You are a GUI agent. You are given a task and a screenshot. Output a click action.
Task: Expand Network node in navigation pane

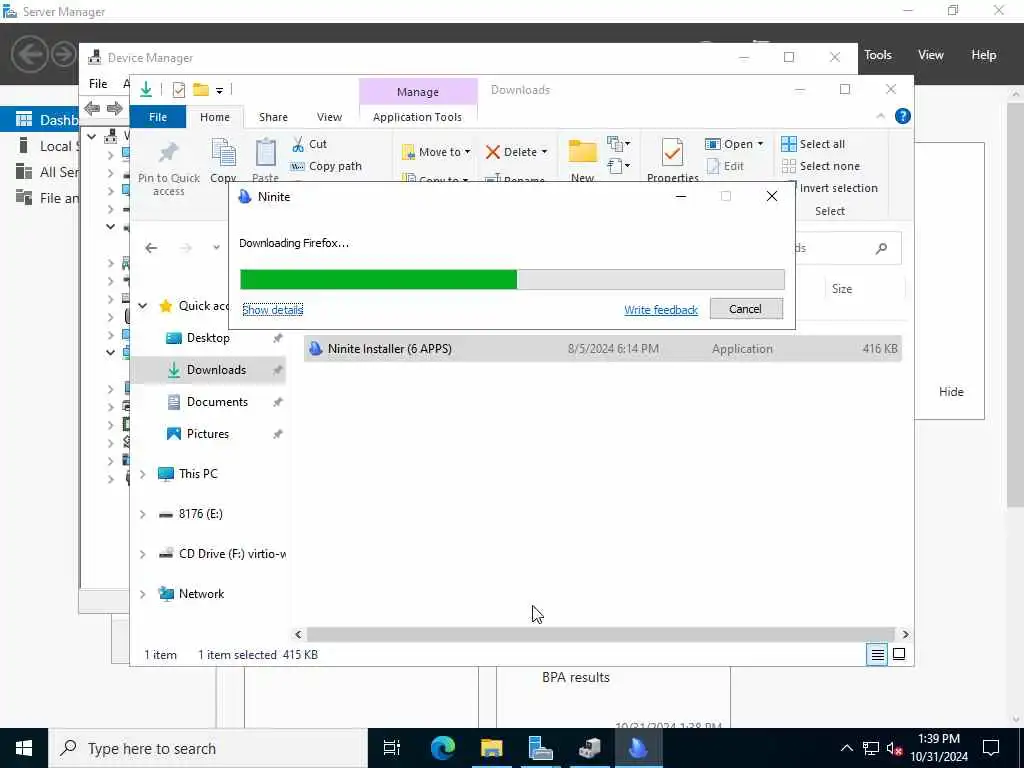pyautogui.click(x=142, y=594)
